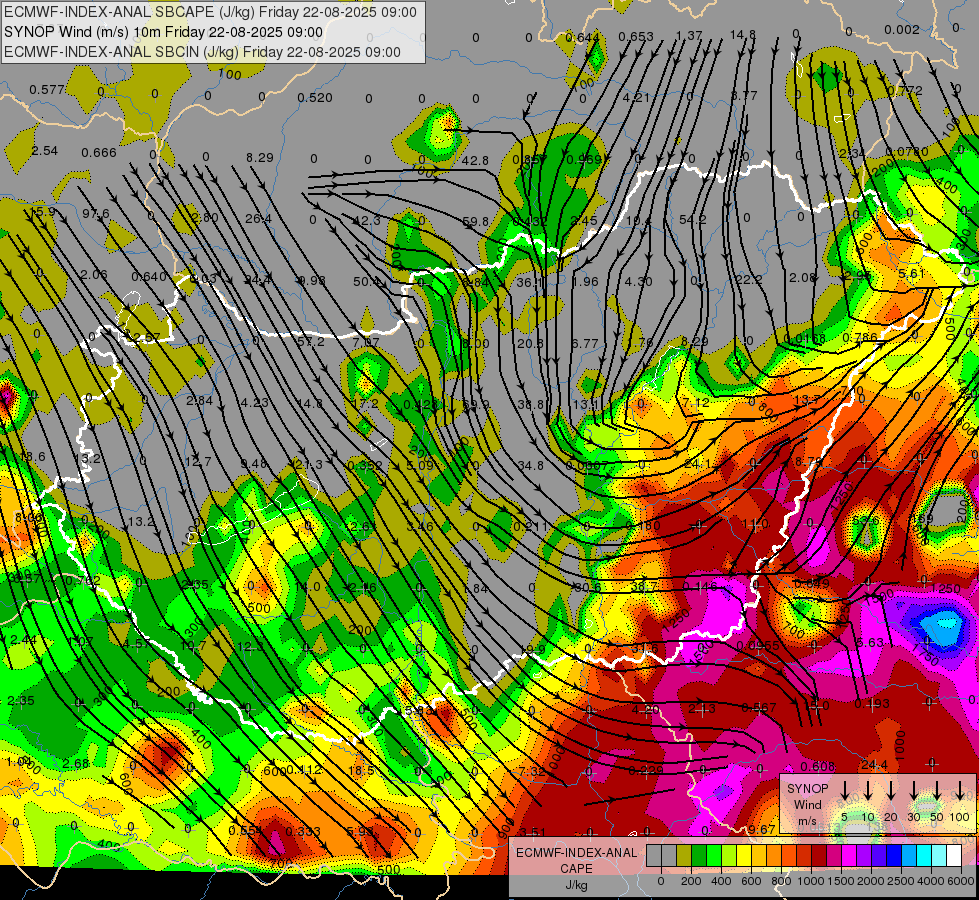Click the SYNOP Wind m/s legend label
The height and width of the screenshot is (900, 979).
pyautogui.click(x=807, y=805)
